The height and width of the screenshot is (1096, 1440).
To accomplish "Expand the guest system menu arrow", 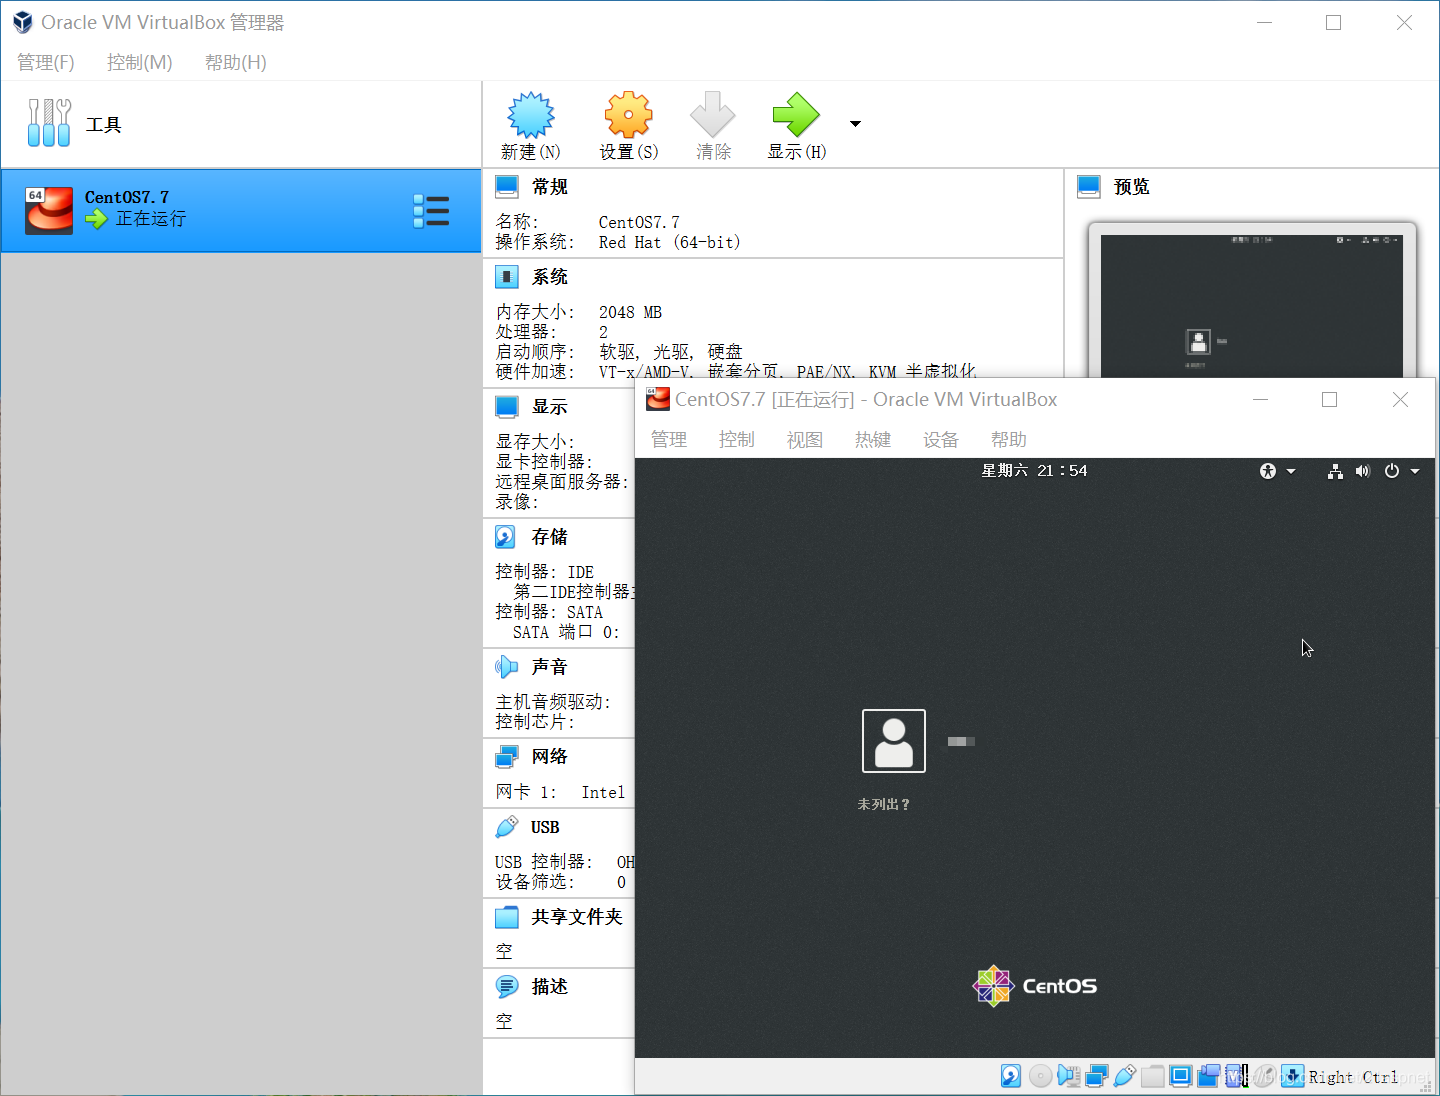I will pos(1415,471).
